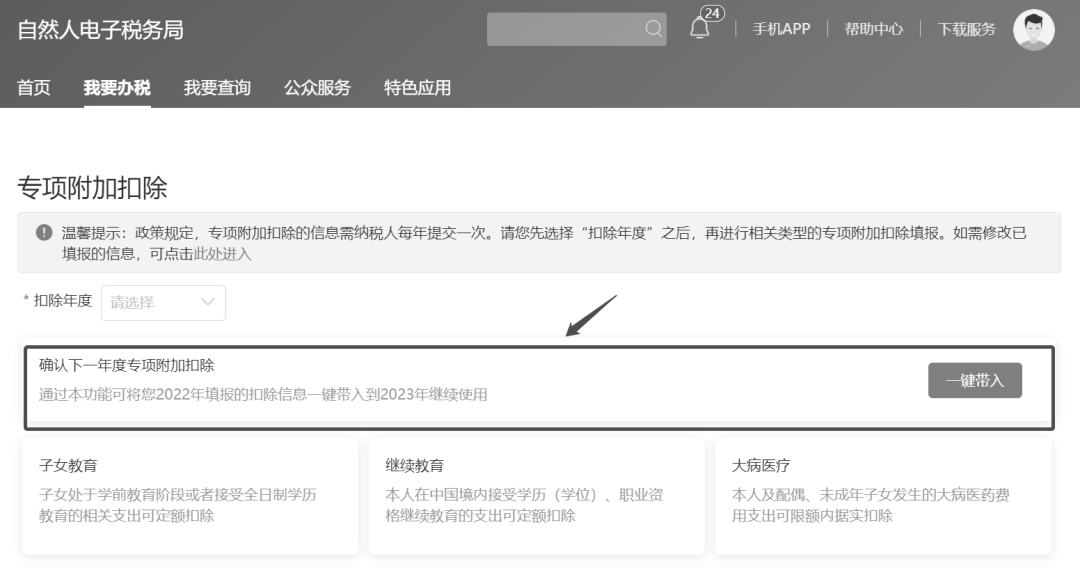Screen dimensions: 1080x568
Task: Open 下载服务 download services
Action: pos(966,29)
